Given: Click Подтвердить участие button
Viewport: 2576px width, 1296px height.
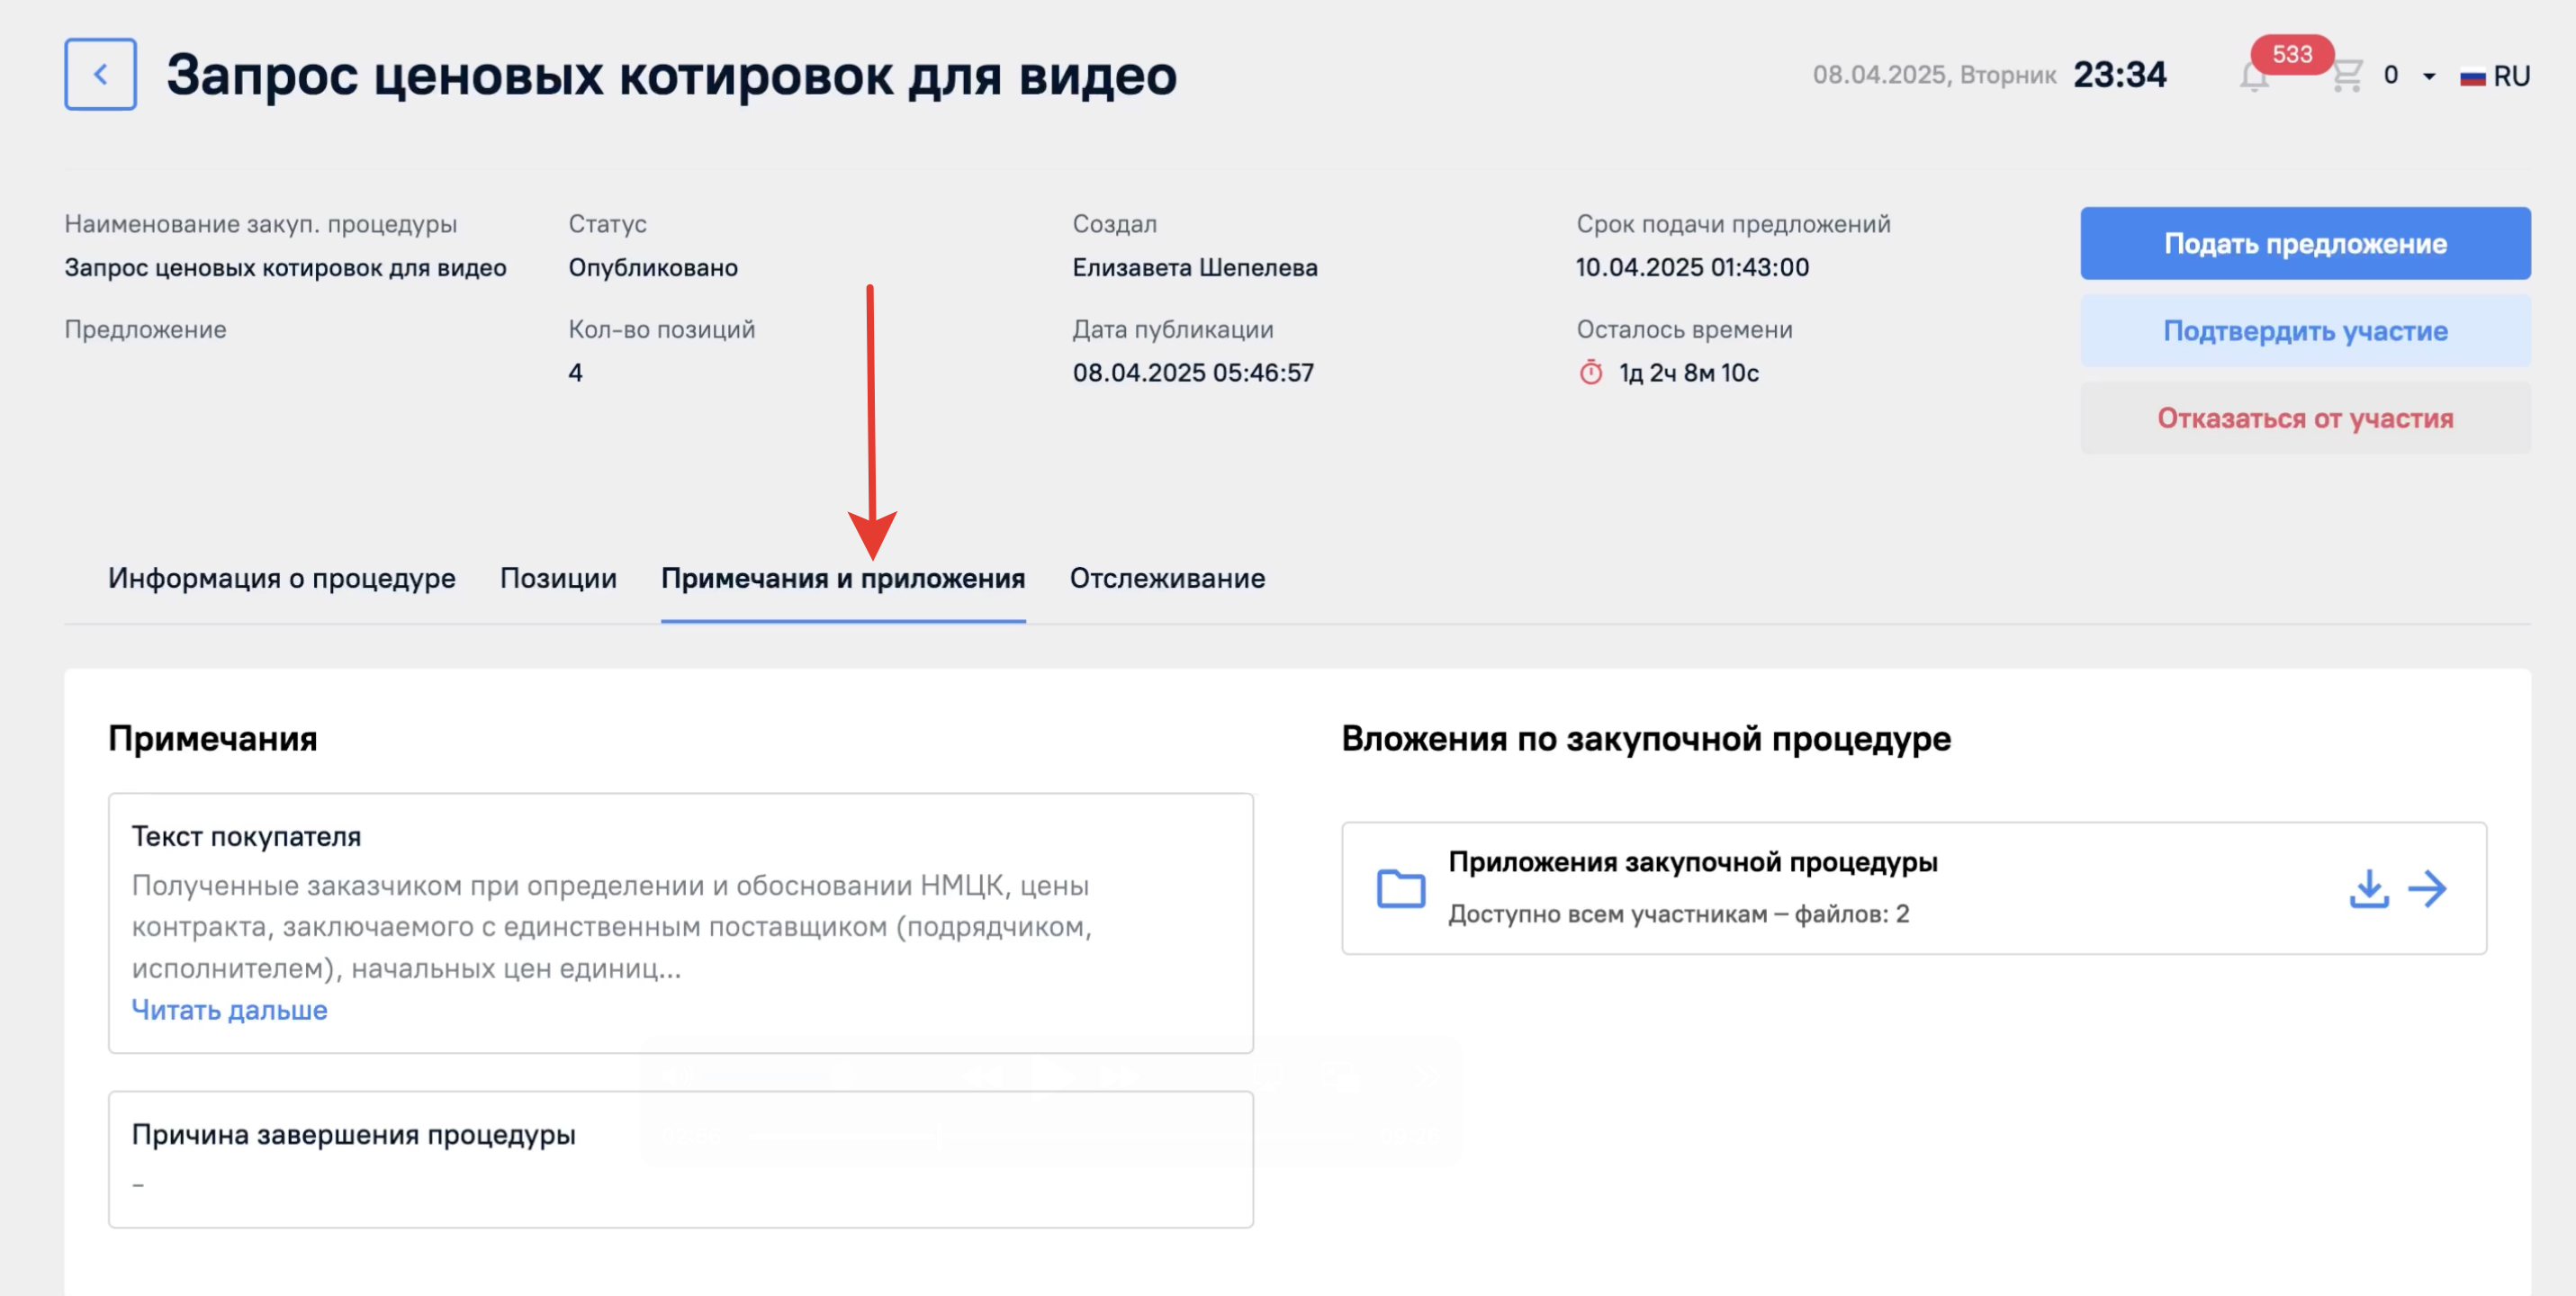Looking at the screenshot, I should point(2305,331).
